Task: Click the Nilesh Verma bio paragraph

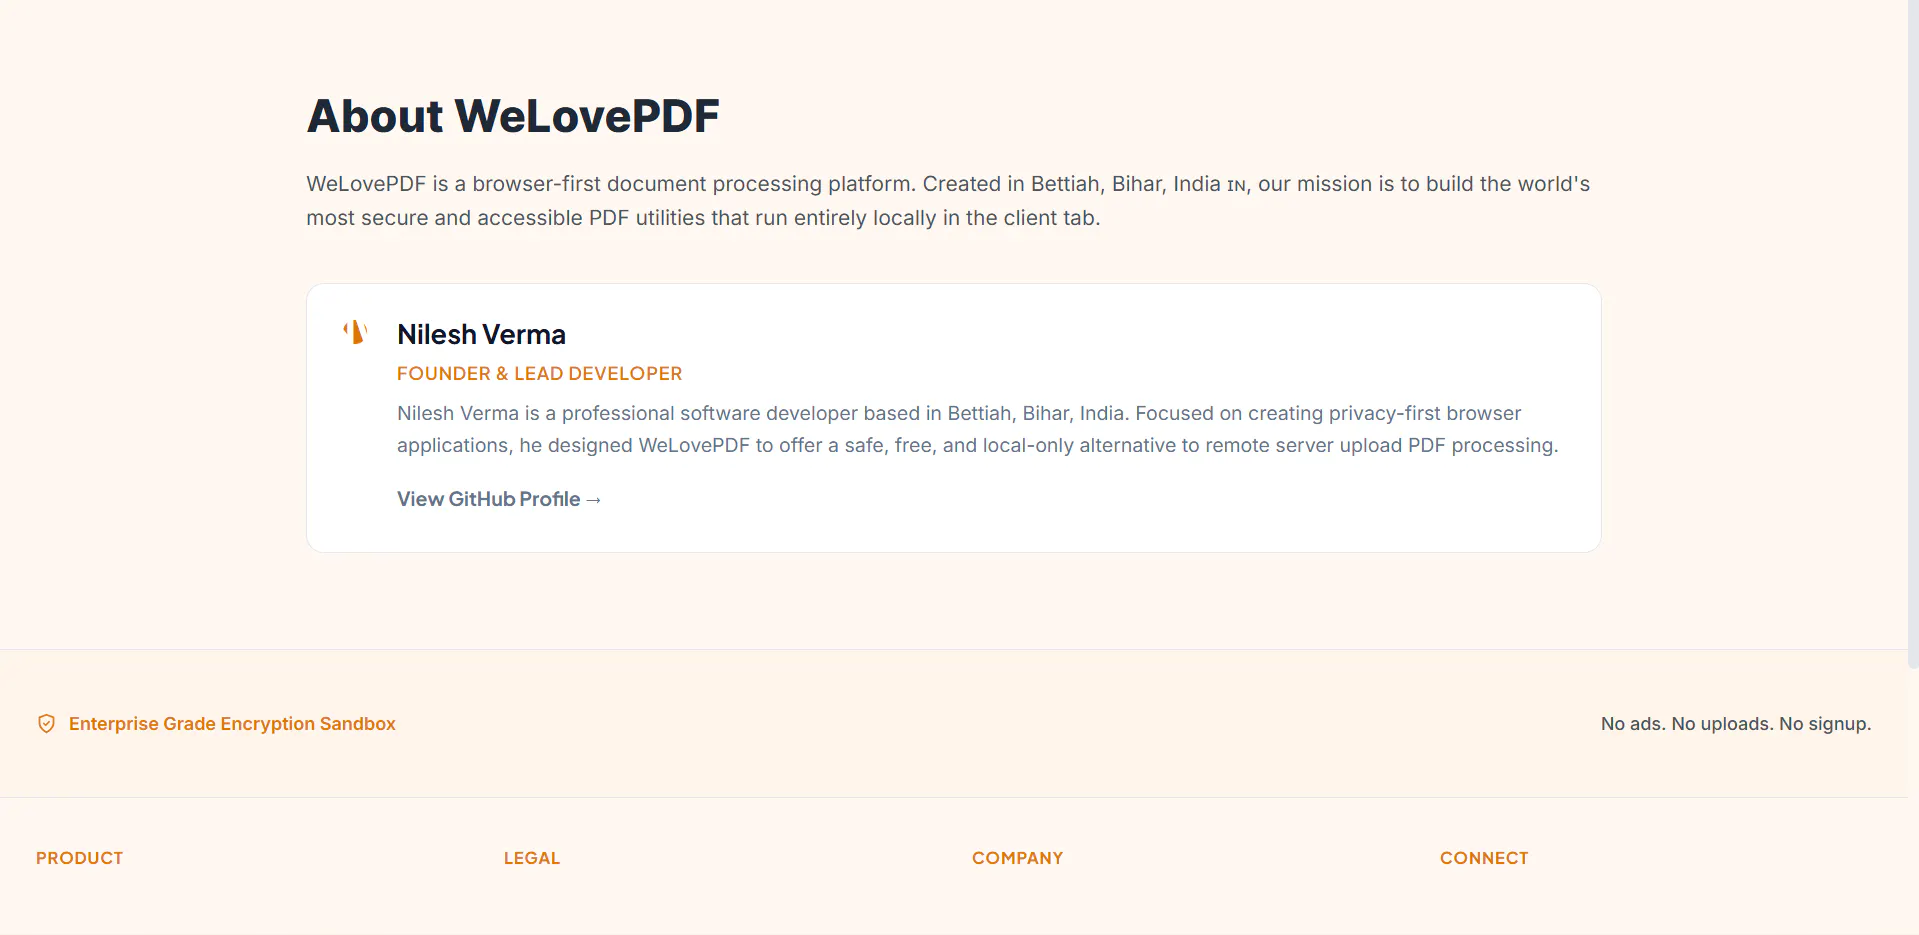Action: [x=977, y=429]
